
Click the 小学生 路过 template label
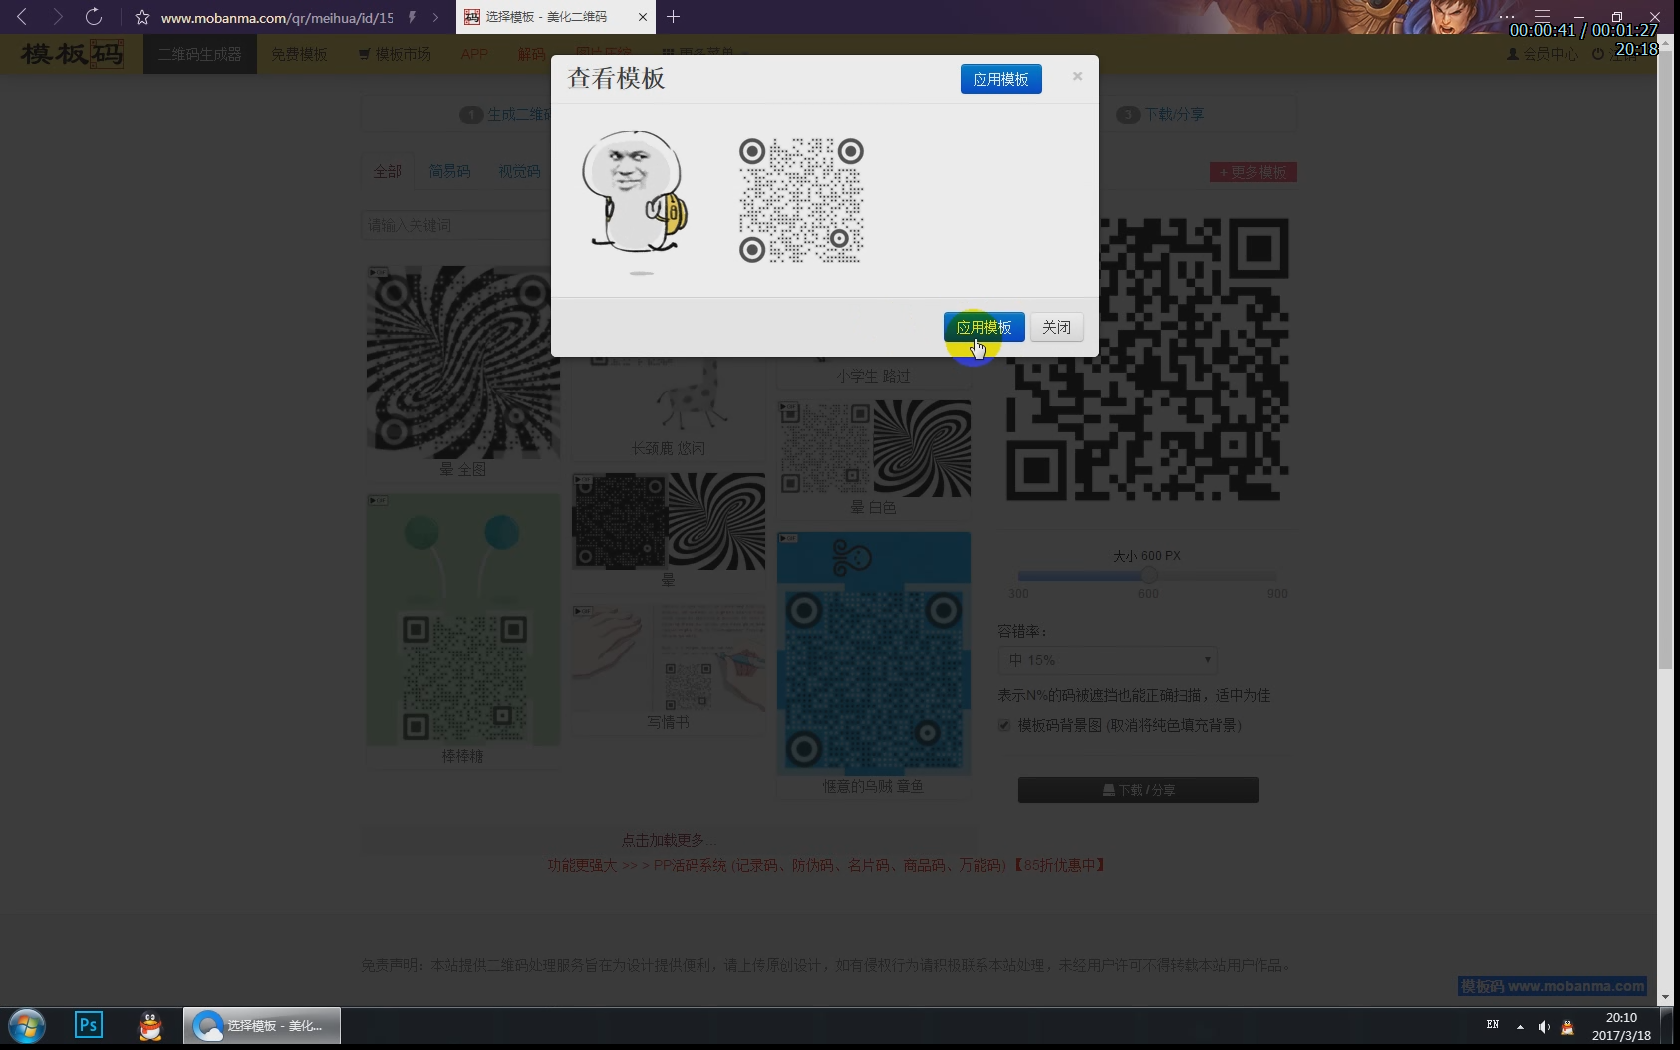click(x=874, y=376)
